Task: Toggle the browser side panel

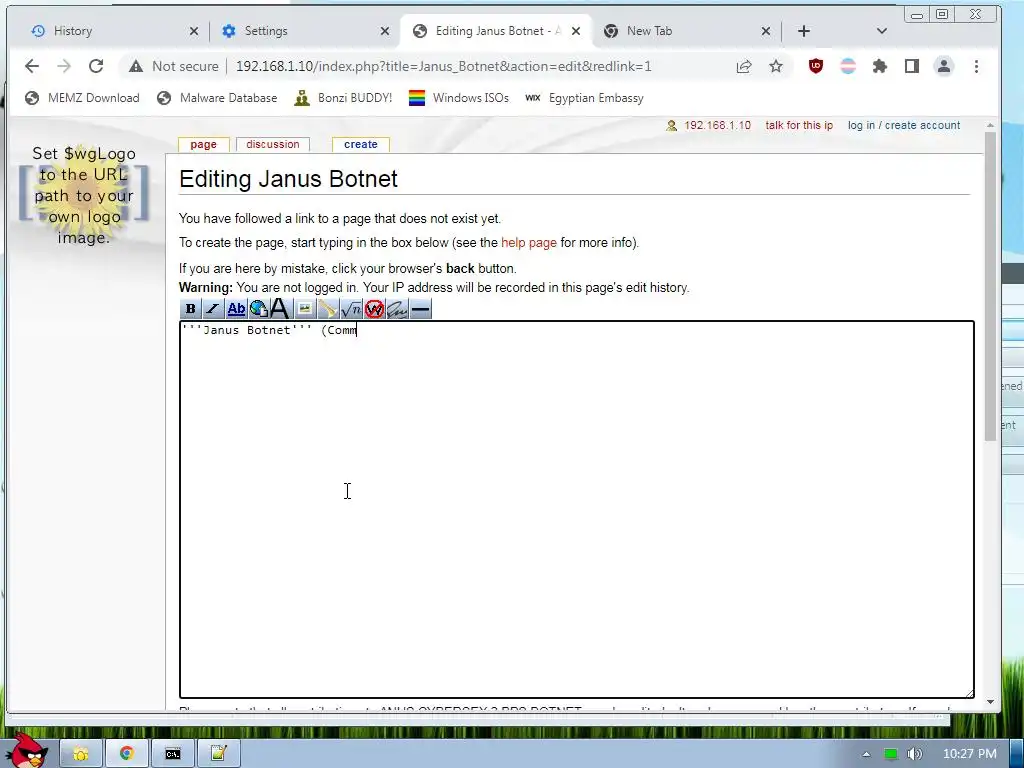Action: coord(912,66)
